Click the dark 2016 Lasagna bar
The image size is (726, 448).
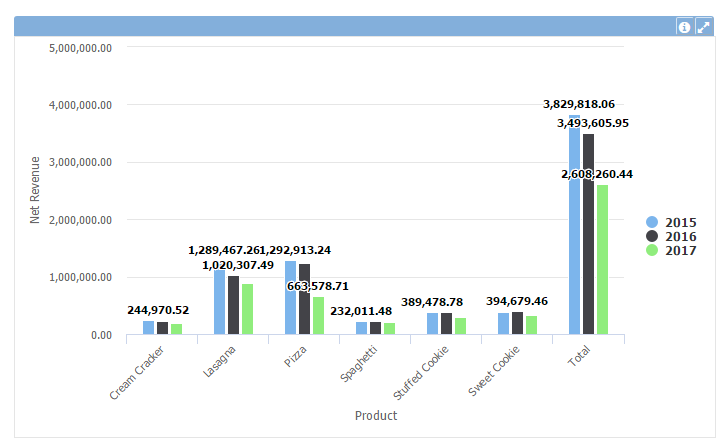pos(233,305)
